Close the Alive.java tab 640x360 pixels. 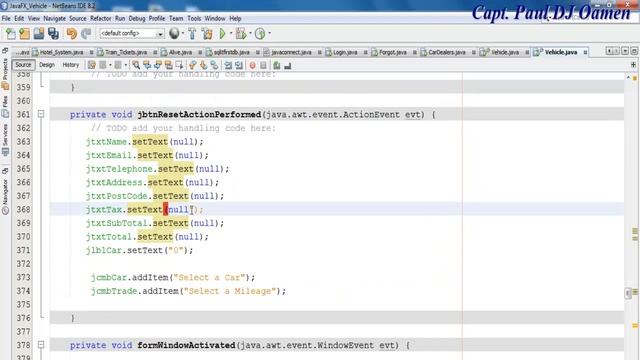[x=200, y=52]
